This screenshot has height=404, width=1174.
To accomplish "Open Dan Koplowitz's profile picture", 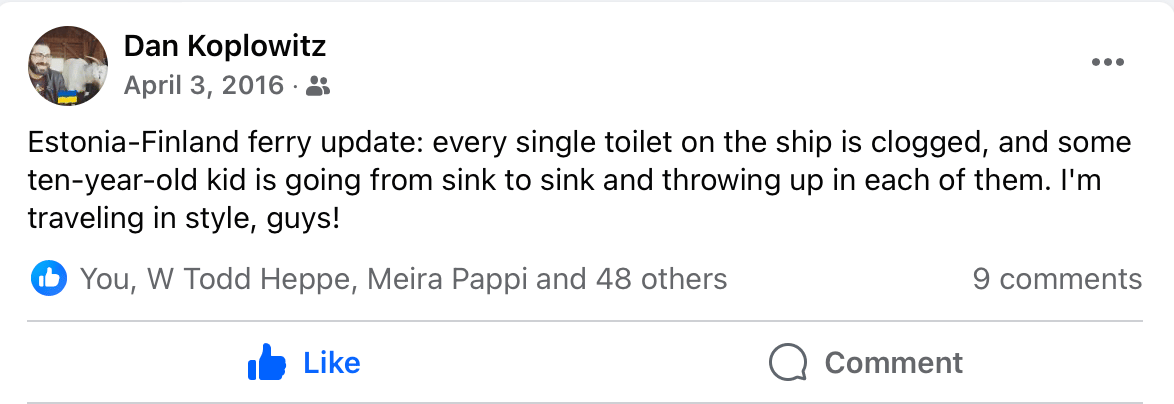I will [68, 66].
